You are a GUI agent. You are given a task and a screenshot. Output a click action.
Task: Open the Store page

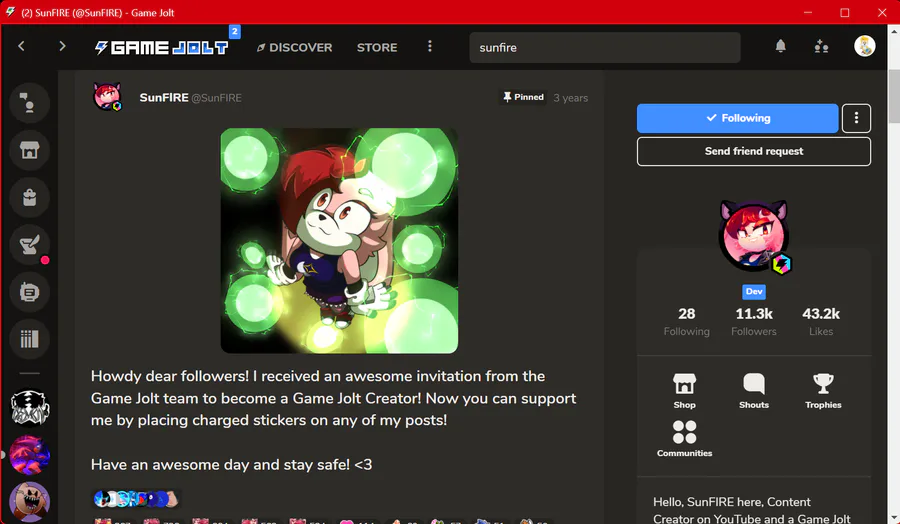point(377,48)
